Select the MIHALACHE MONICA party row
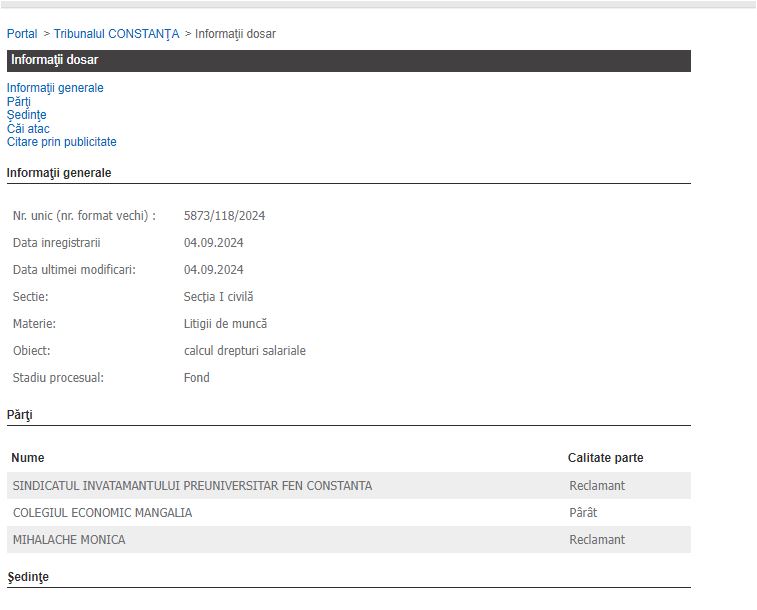This screenshot has height=610, width=757. pos(69,540)
